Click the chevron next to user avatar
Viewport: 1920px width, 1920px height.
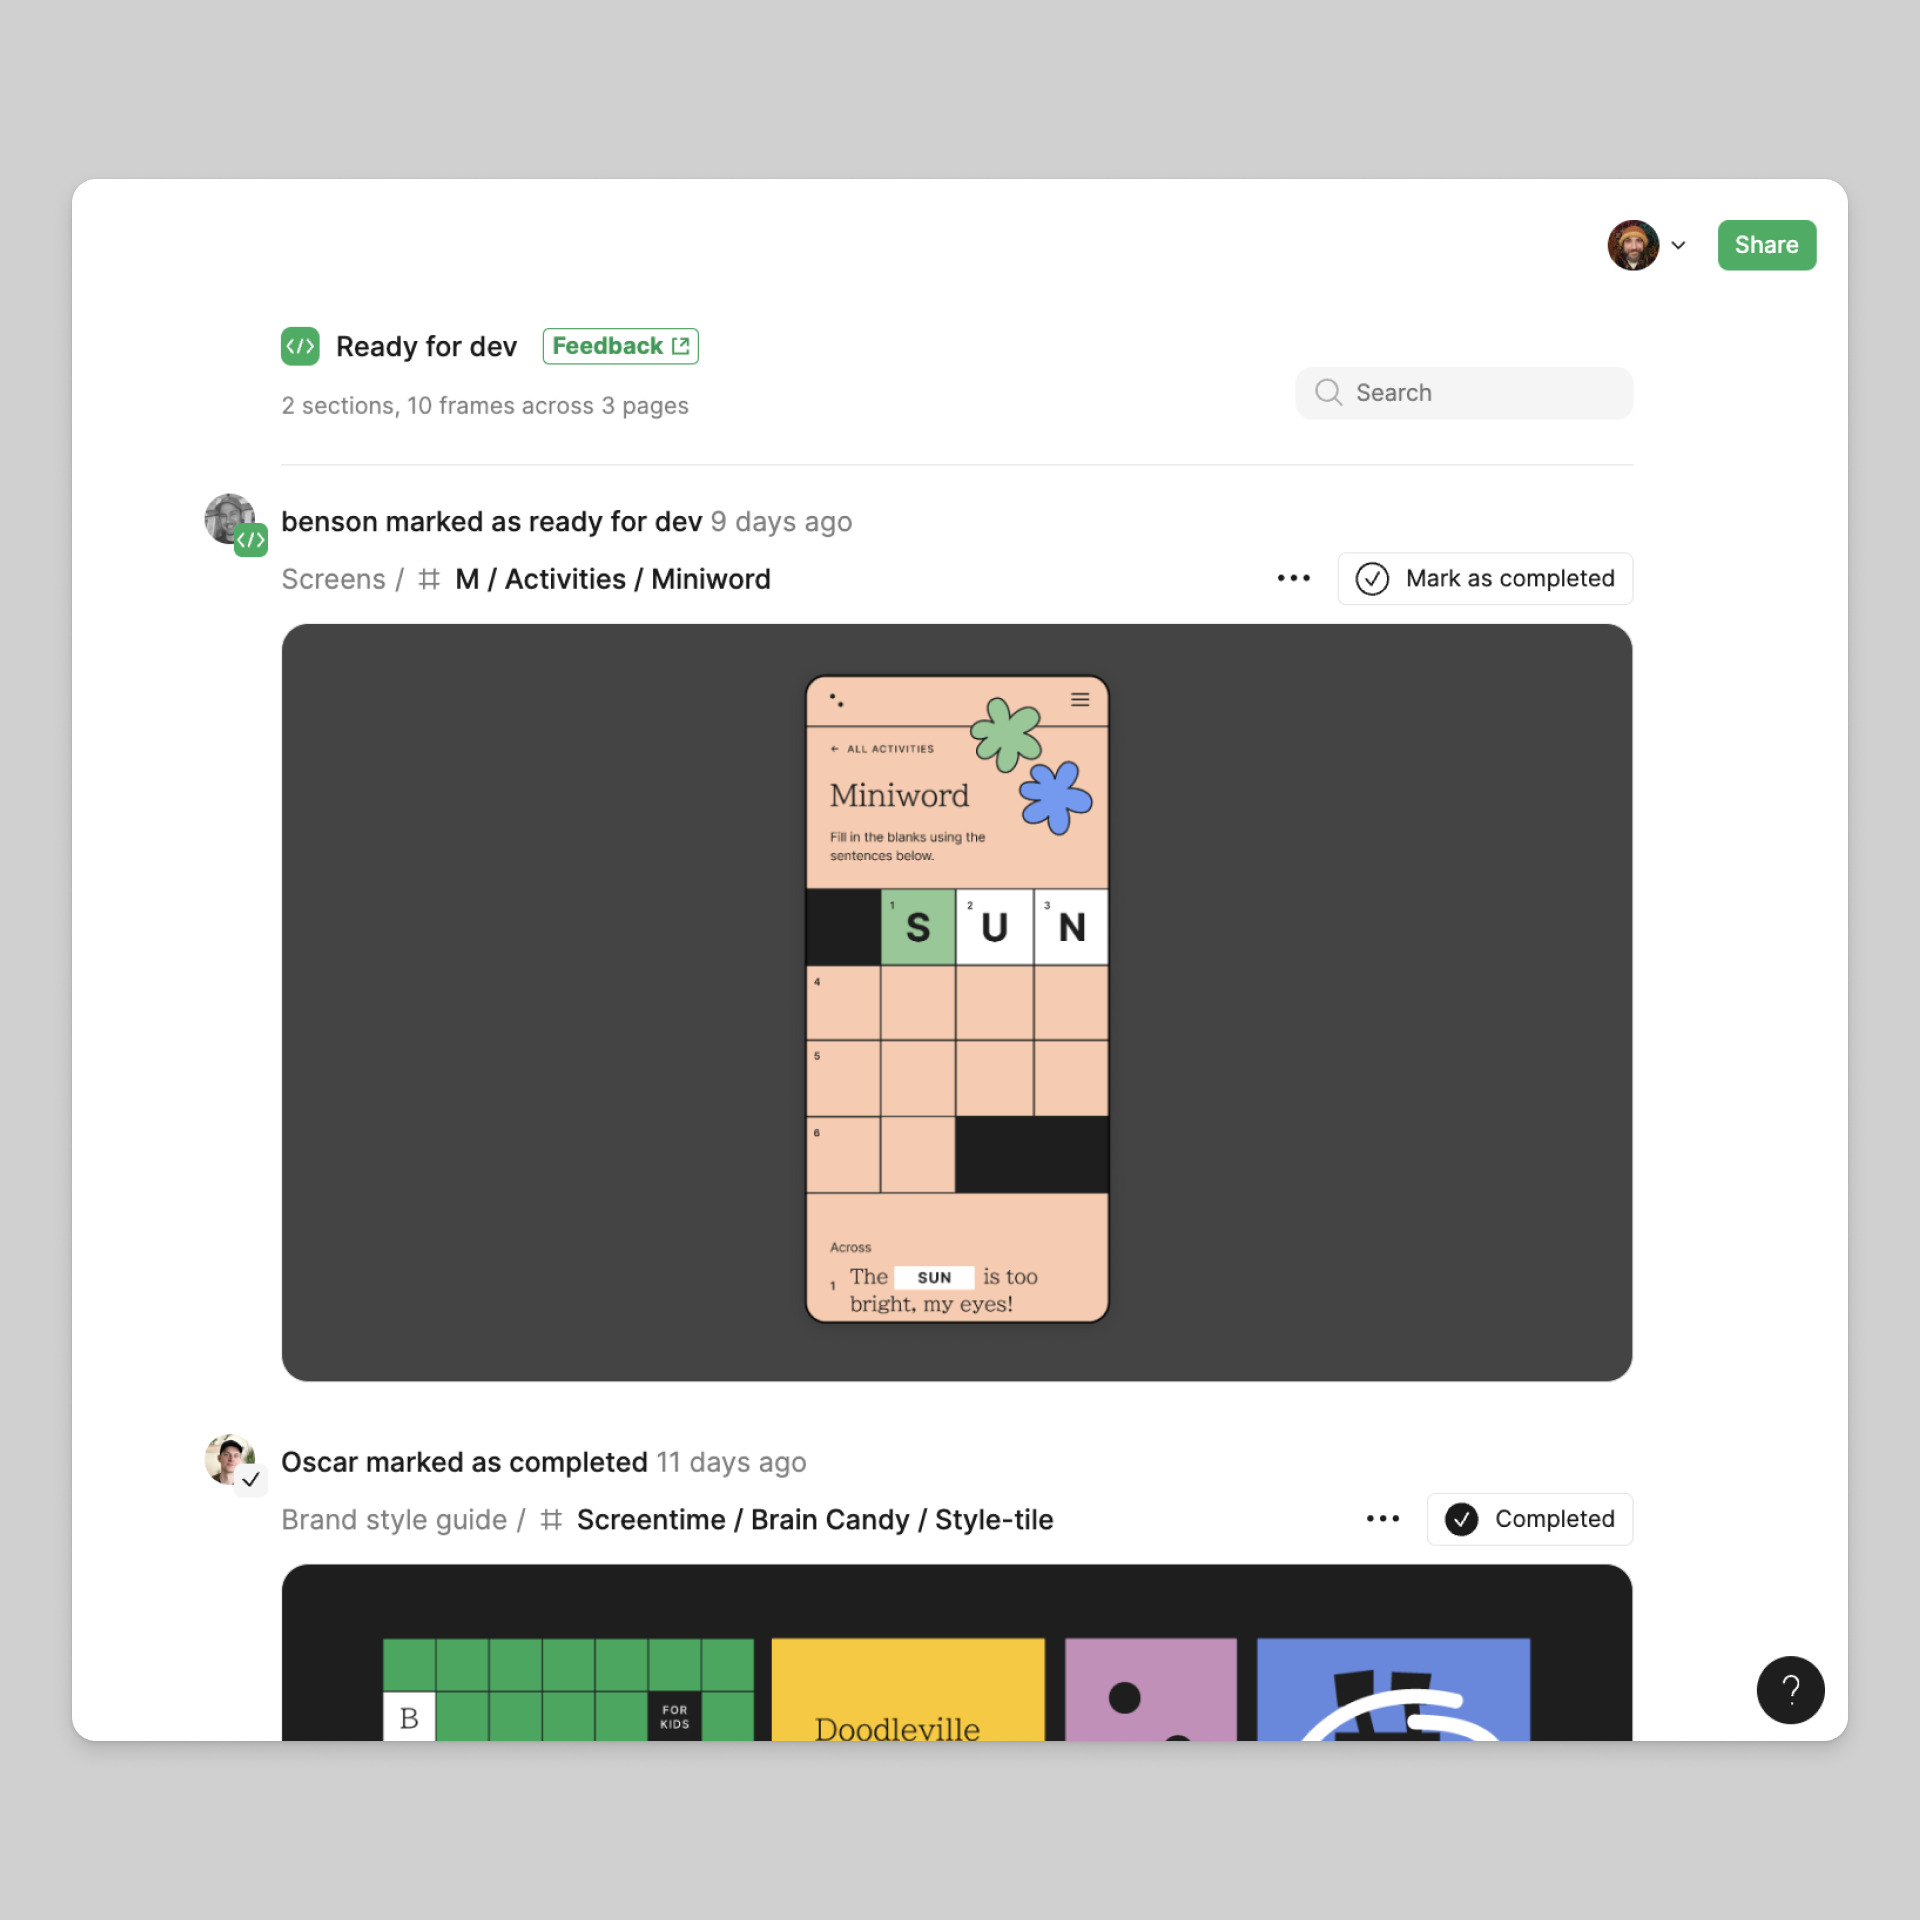click(x=1681, y=244)
